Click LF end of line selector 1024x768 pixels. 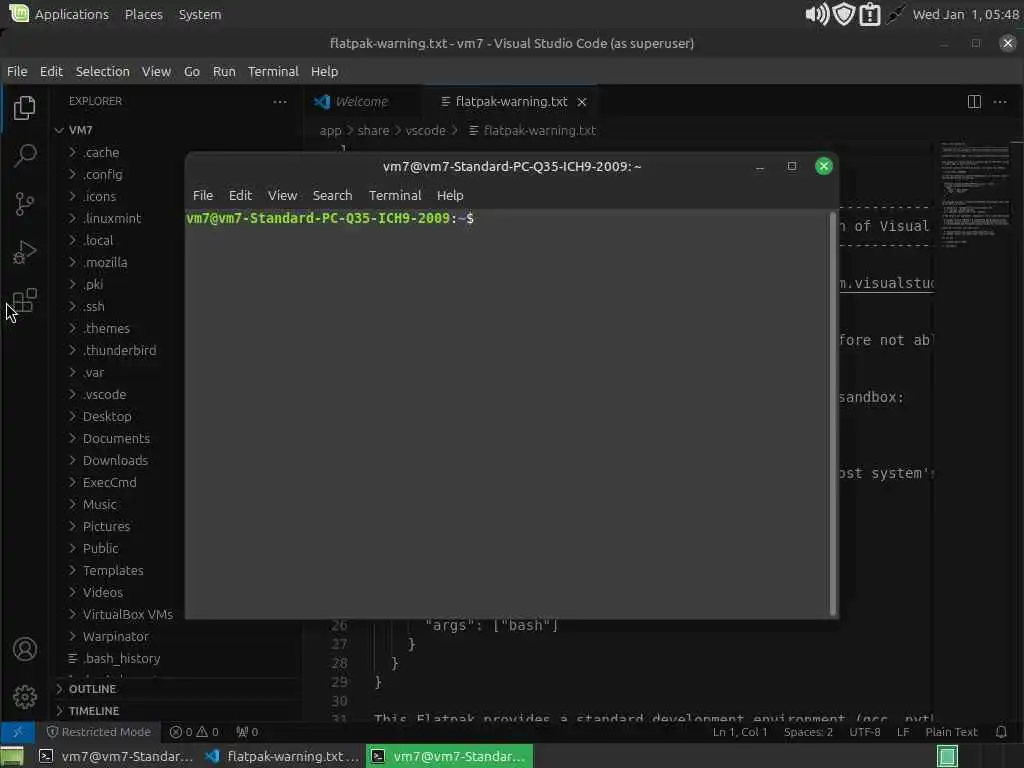coord(903,731)
